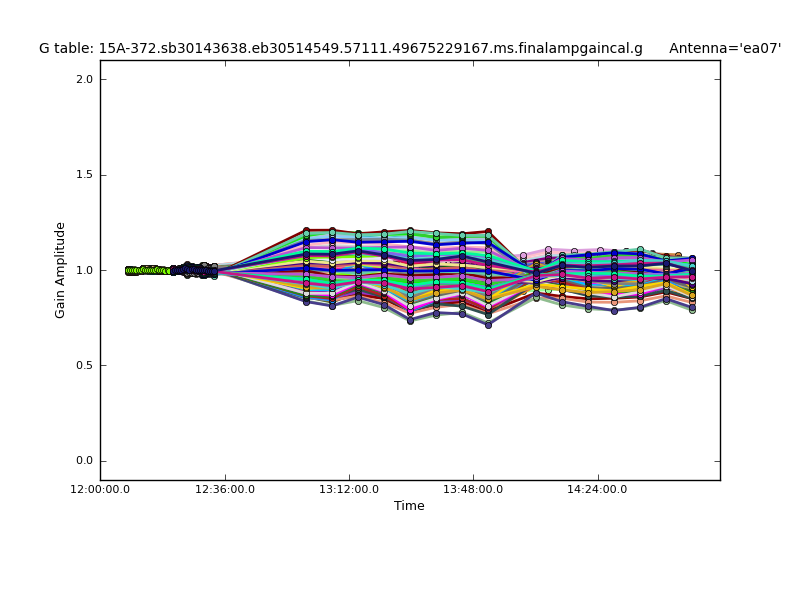
Task: Select the lowest blue data point above 13:48
Action: point(488,324)
